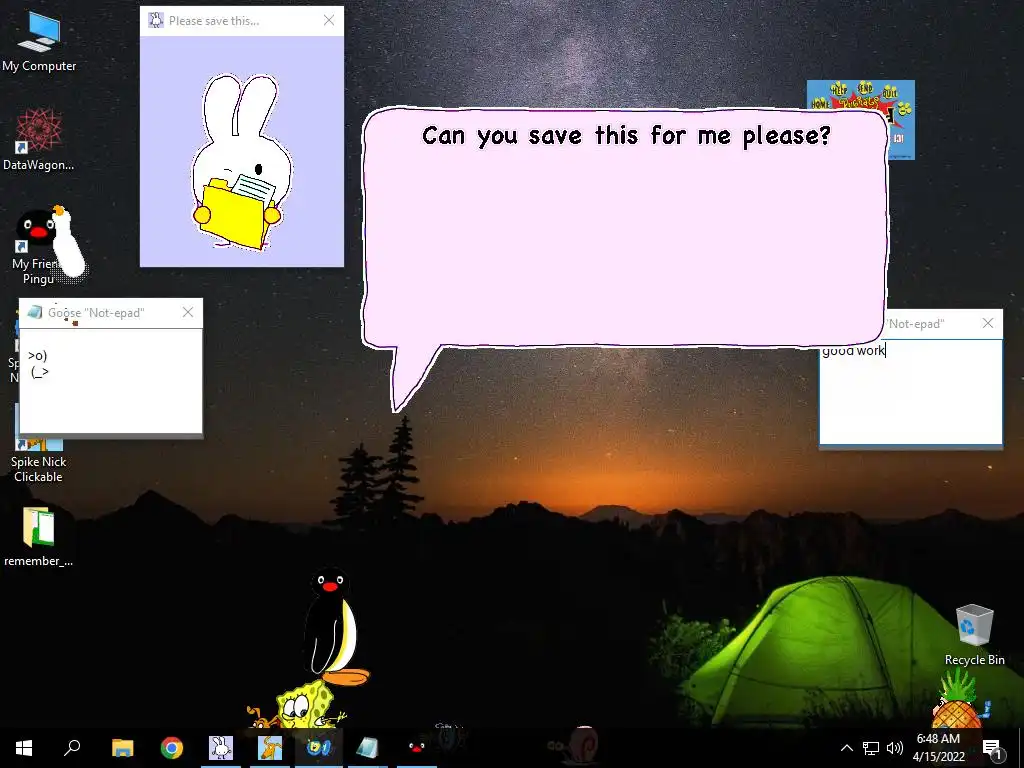Open the My Computer desktop icon

(39, 40)
